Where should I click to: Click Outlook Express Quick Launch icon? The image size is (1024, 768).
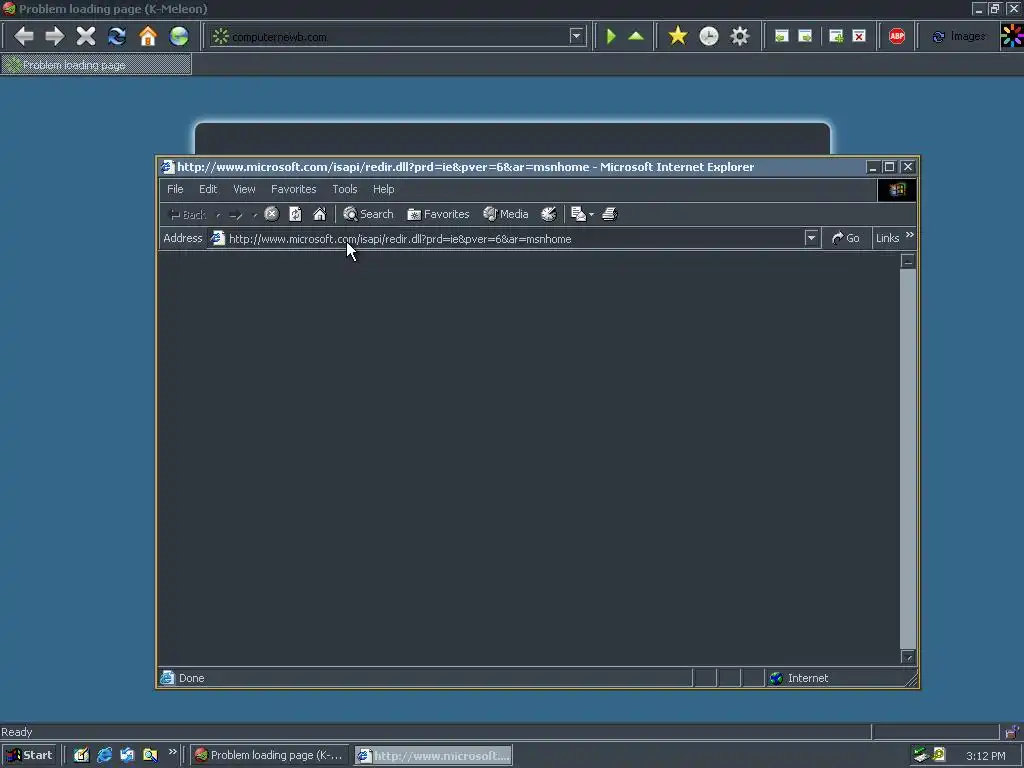[127, 755]
